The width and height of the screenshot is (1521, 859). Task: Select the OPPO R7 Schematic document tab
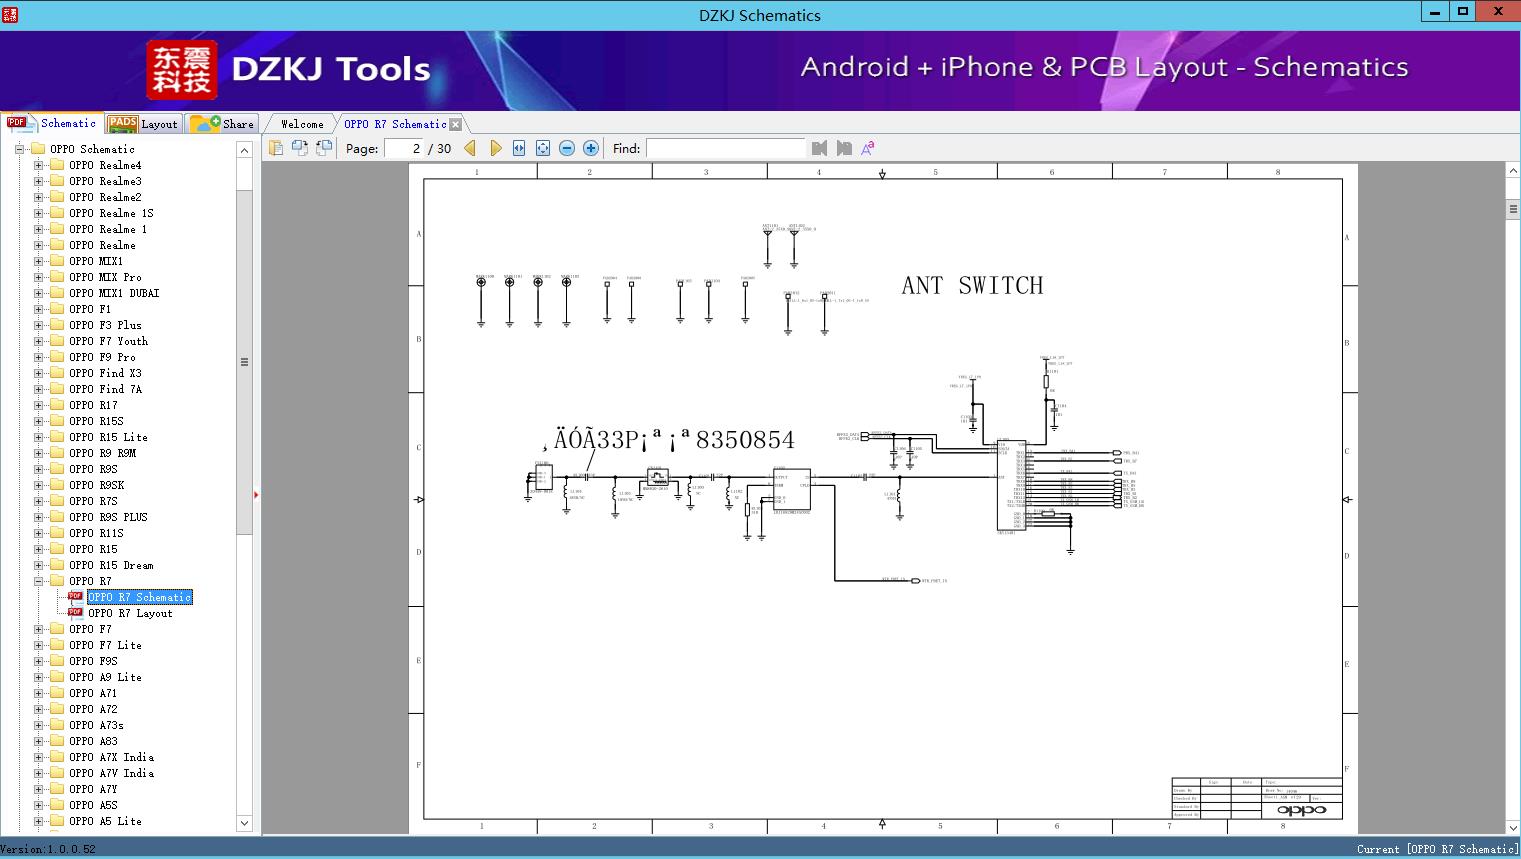395,124
